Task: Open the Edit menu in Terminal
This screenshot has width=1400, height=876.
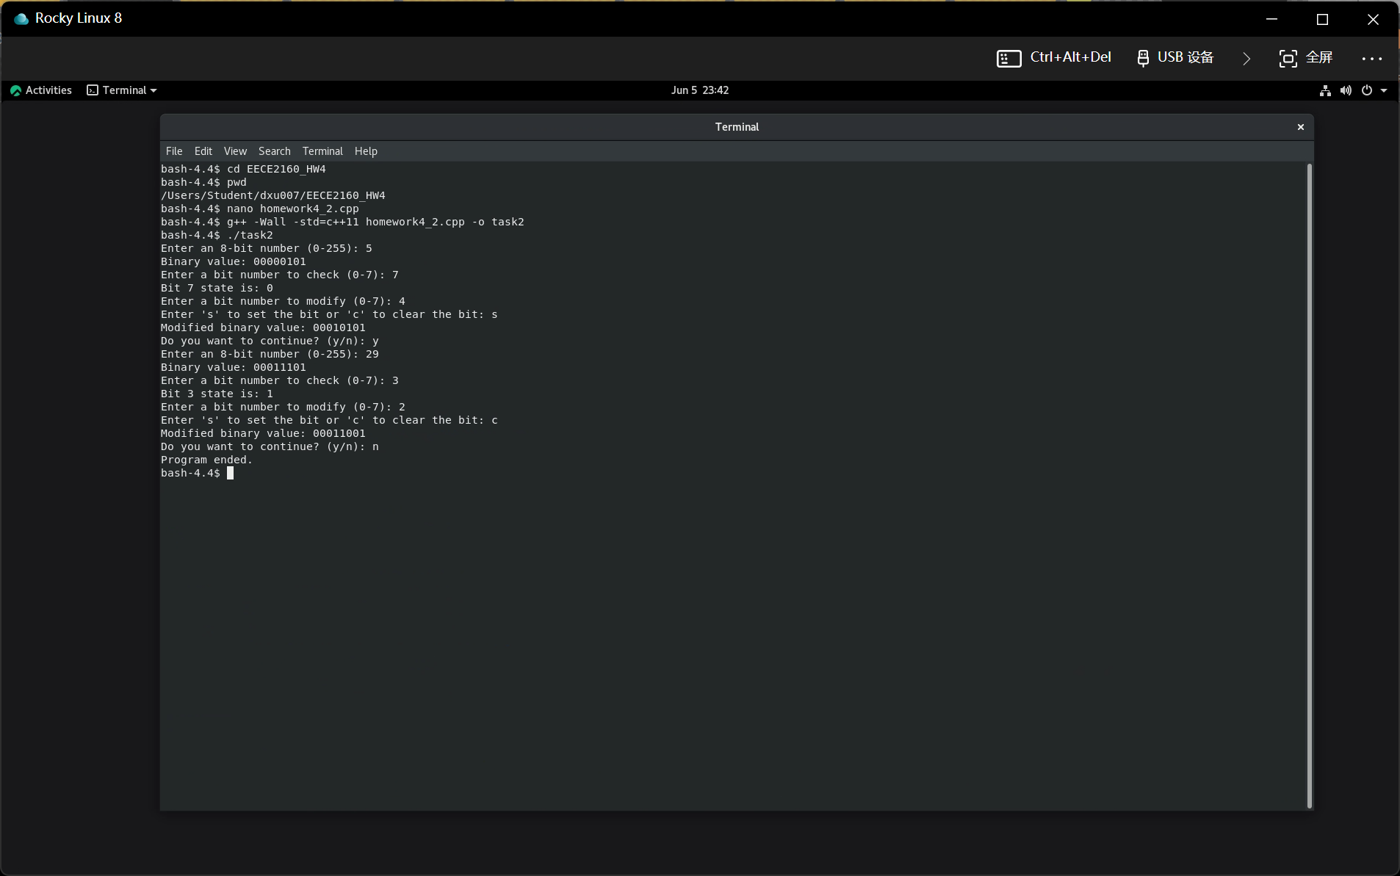Action: [x=203, y=151]
